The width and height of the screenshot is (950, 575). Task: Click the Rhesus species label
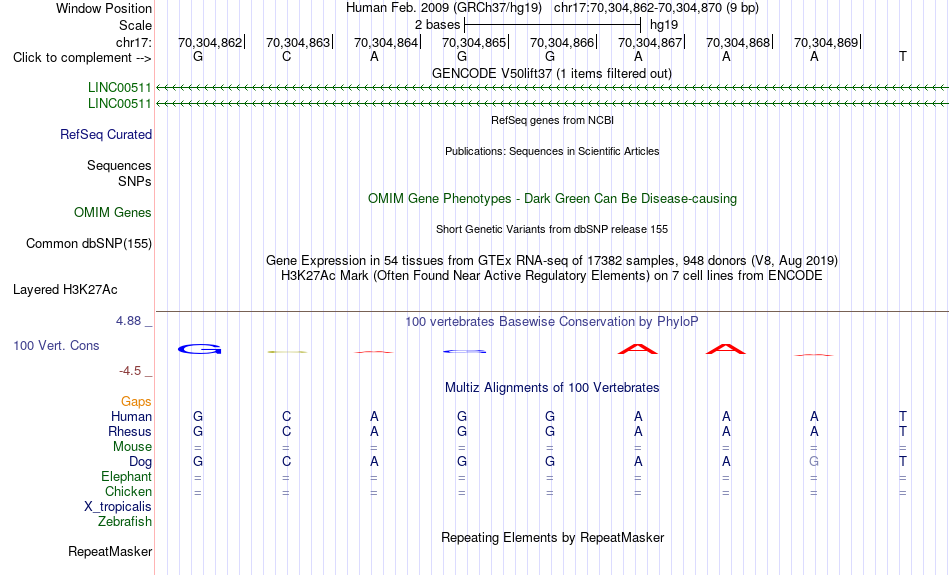(130, 431)
